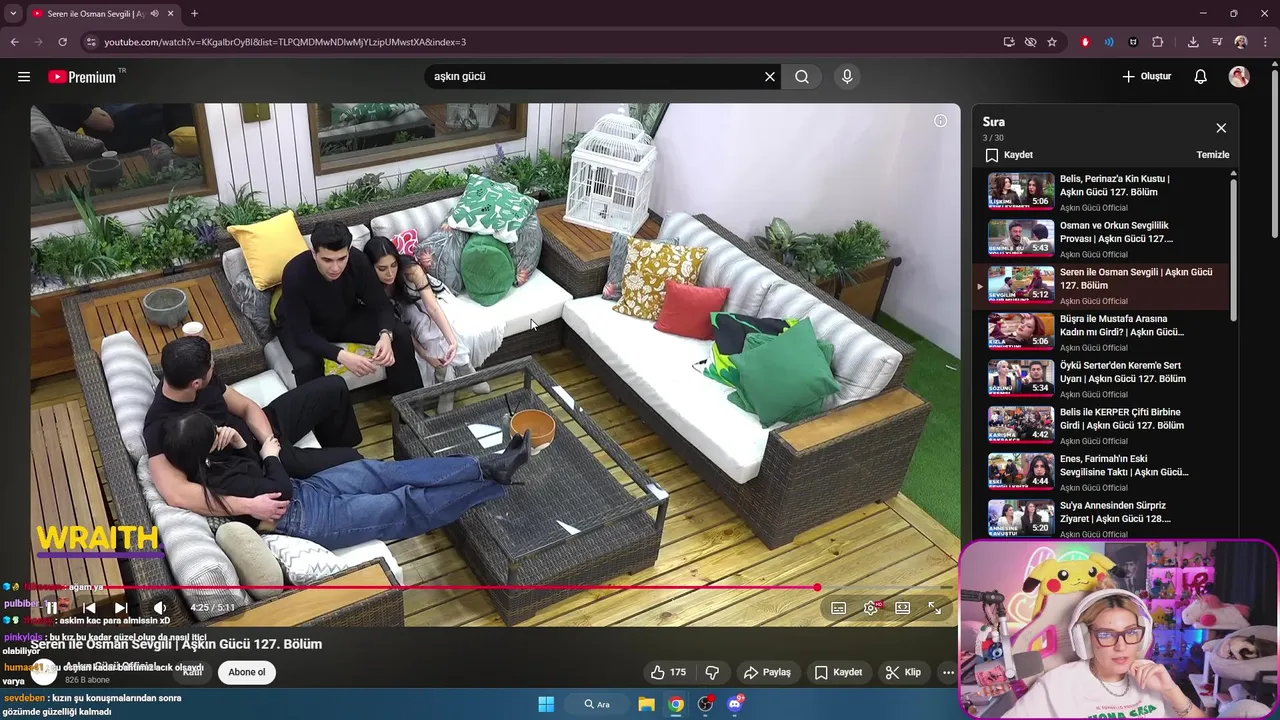The image size is (1280, 720).
Task: Subscribe with Abone ol button
Action: pyautogui.click(x=247, y=672)
